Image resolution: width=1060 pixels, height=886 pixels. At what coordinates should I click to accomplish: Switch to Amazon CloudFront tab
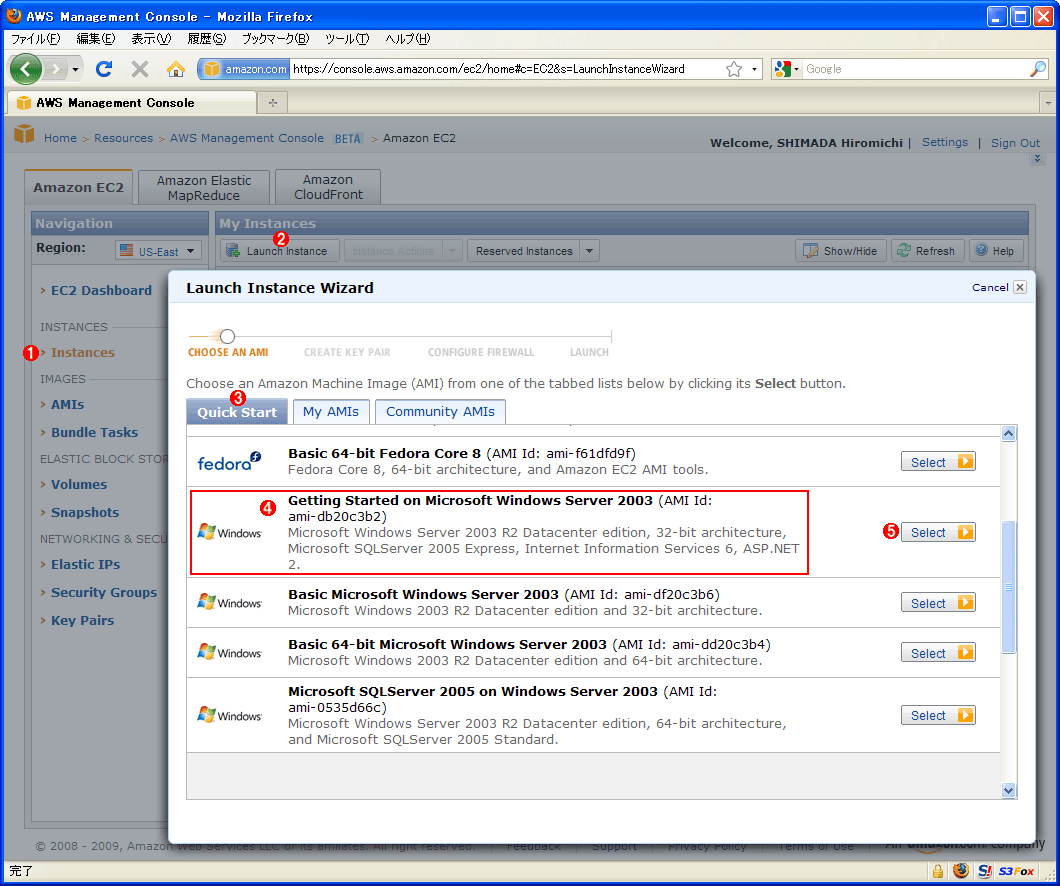[328, 187]
